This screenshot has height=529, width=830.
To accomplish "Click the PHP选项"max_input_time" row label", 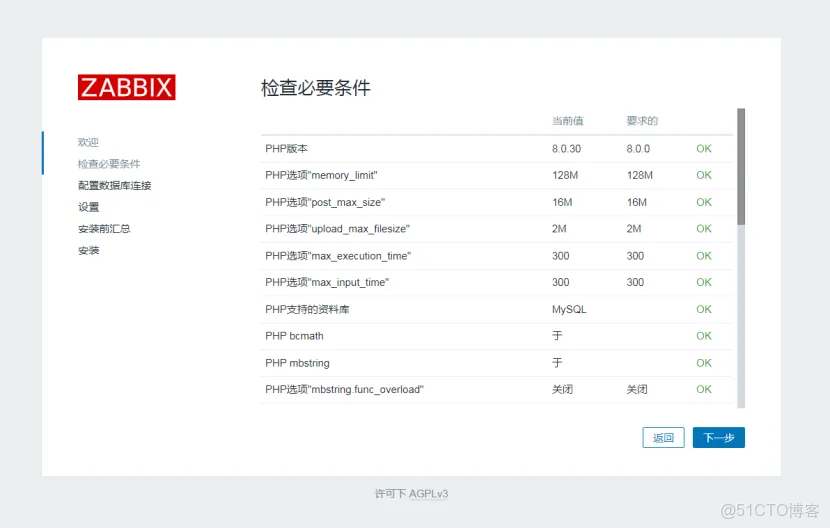I will tap(327, 282).
